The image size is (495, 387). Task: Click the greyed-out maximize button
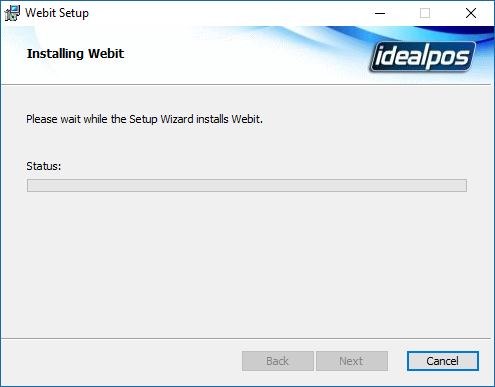[x=425, y=13]
